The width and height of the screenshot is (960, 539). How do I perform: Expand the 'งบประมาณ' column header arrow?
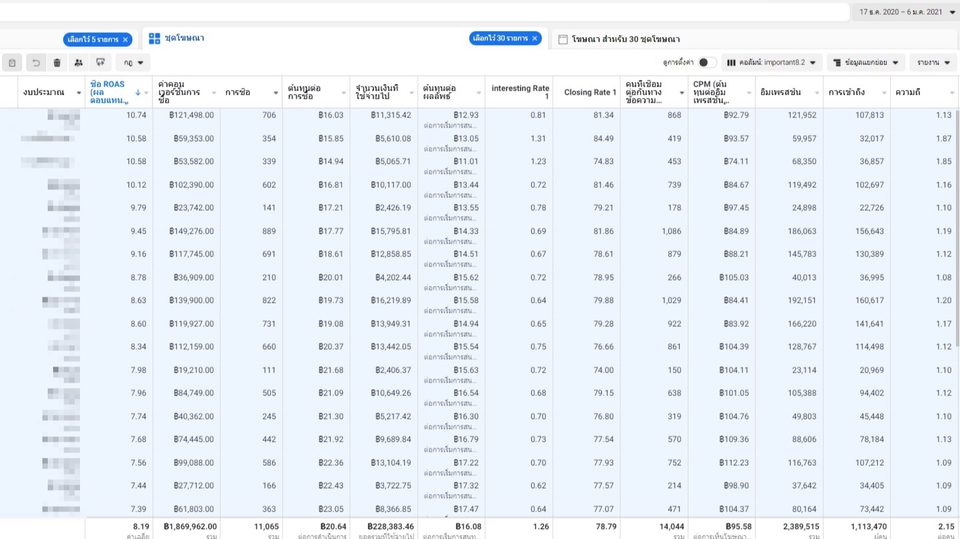(79, 92)
